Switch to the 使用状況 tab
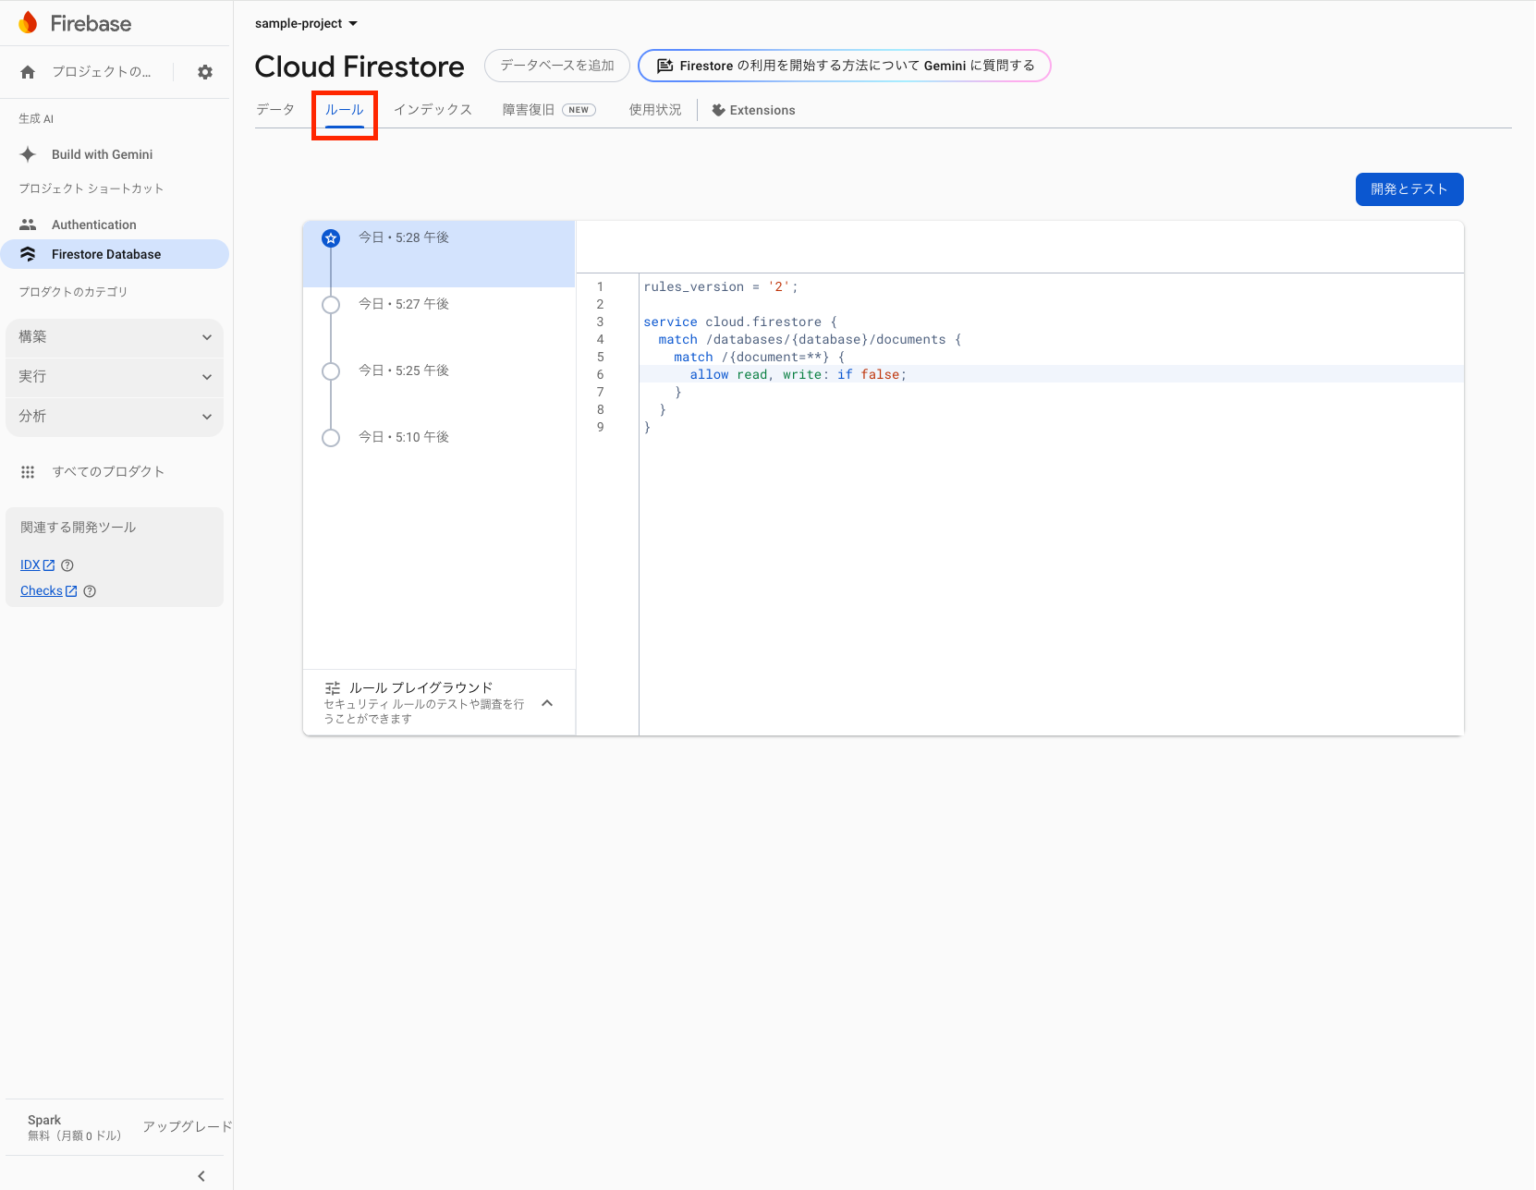Image resolution: width=1536 pixels, height=1190 pixels. coord(655,110)
